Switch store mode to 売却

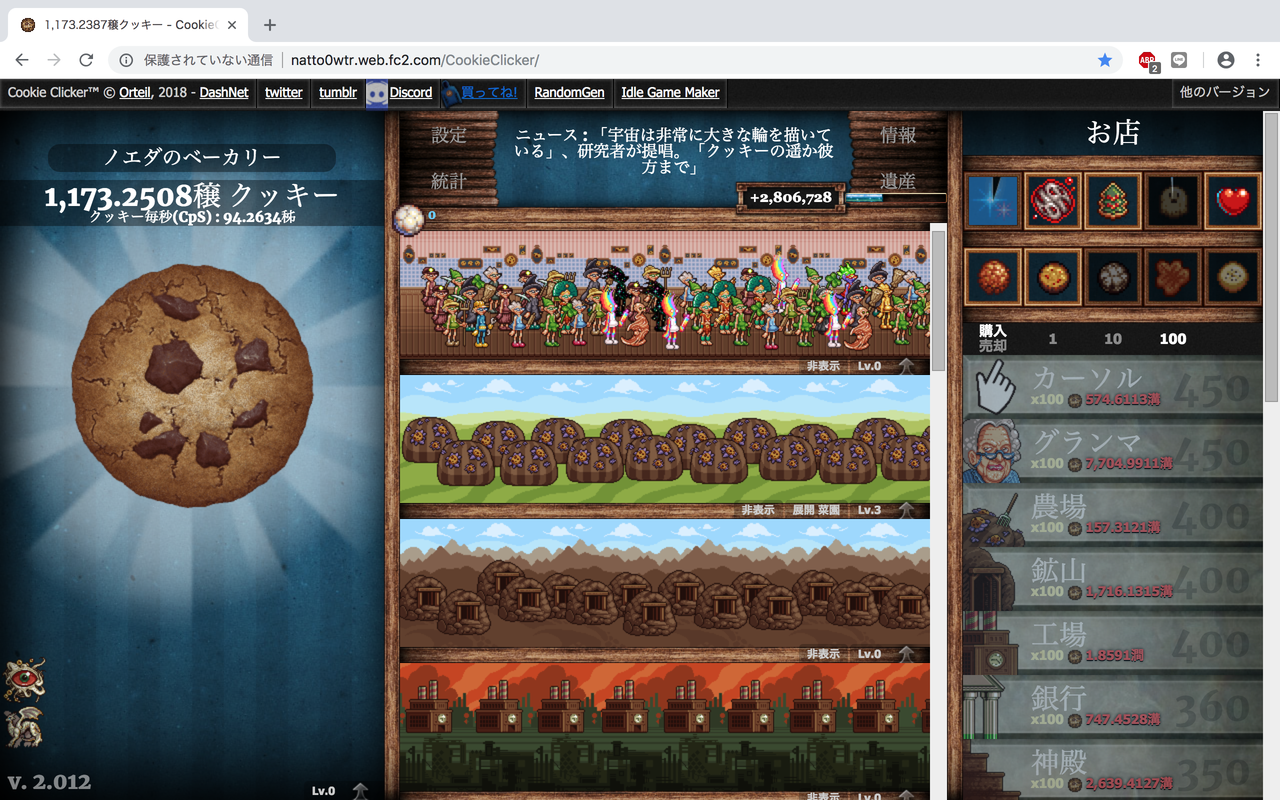point(993,346)
